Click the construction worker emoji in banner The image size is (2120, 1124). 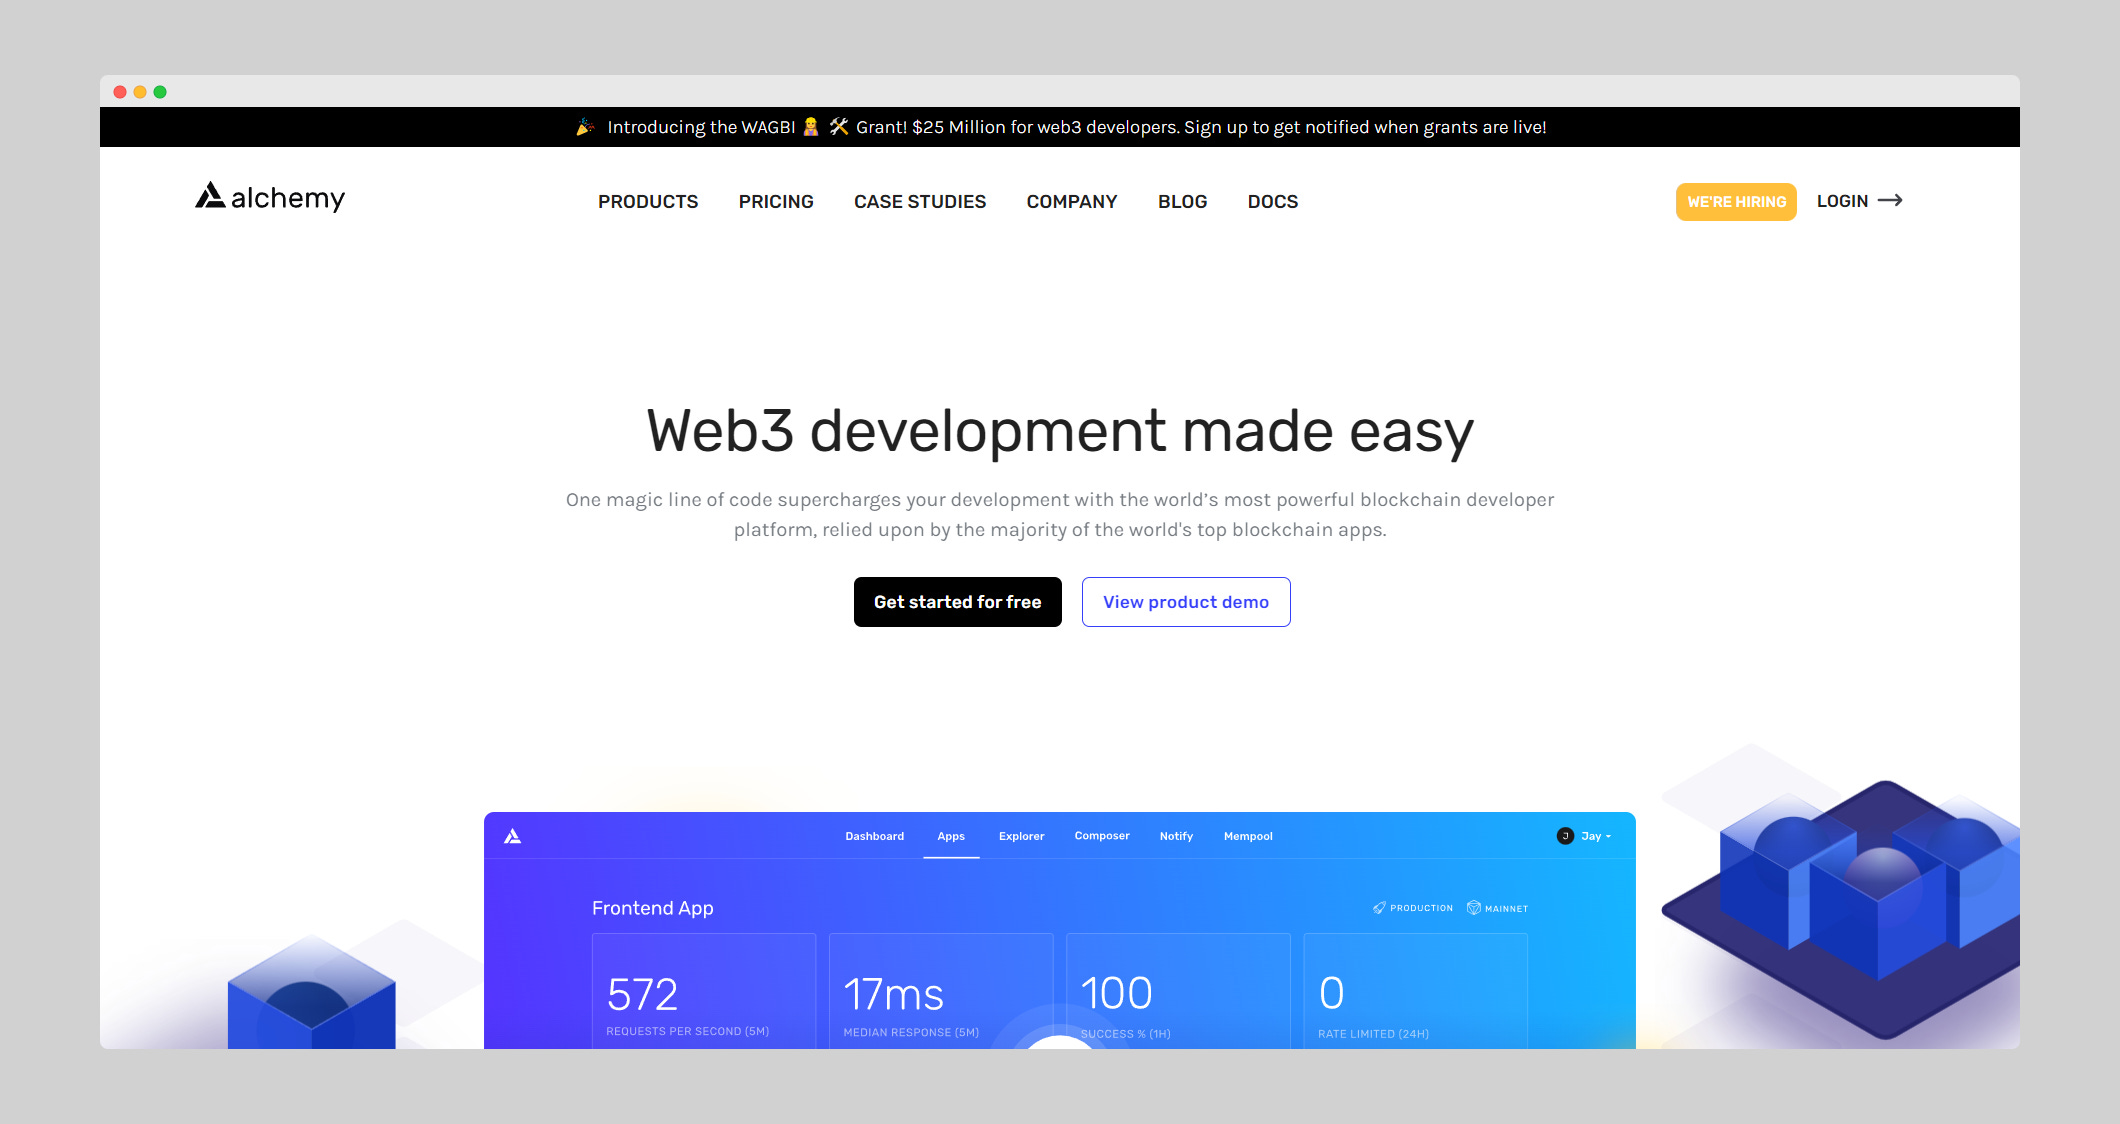pos(811,127)
